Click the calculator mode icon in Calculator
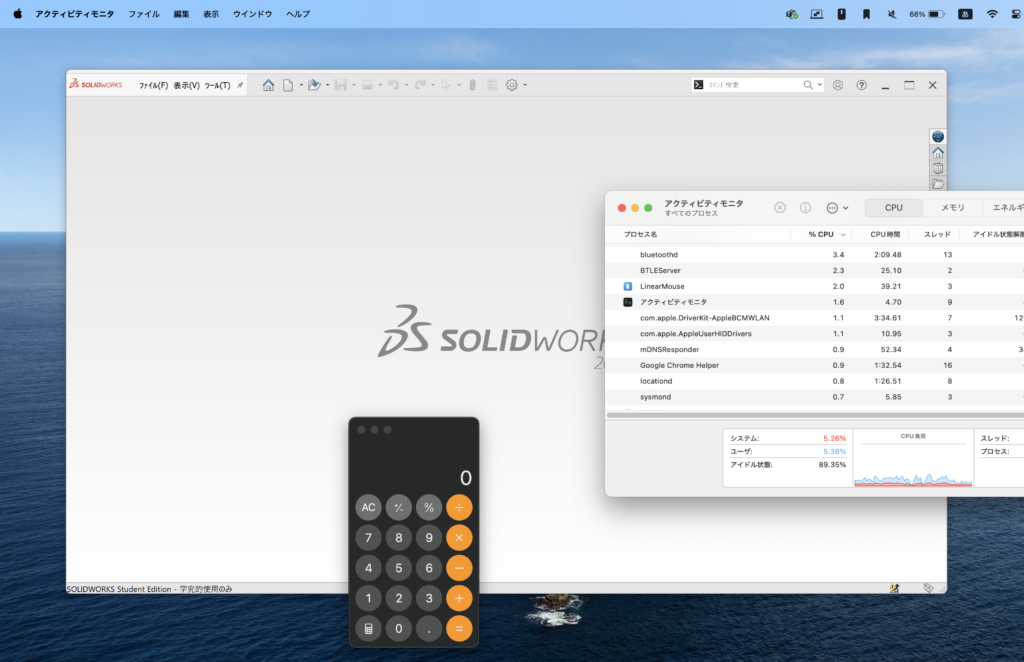This screenshot has width=1024, height=662. click(x=368, y=629)
